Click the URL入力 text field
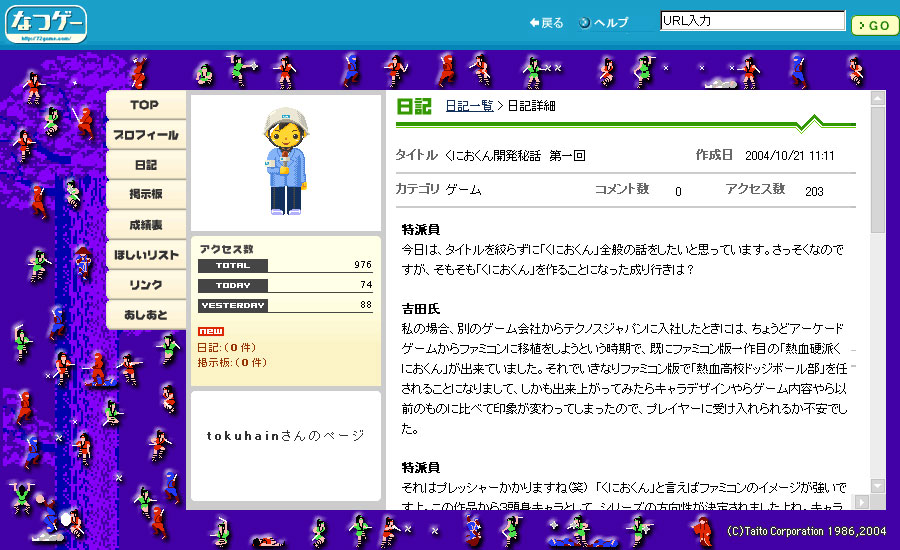 [752, 21]
